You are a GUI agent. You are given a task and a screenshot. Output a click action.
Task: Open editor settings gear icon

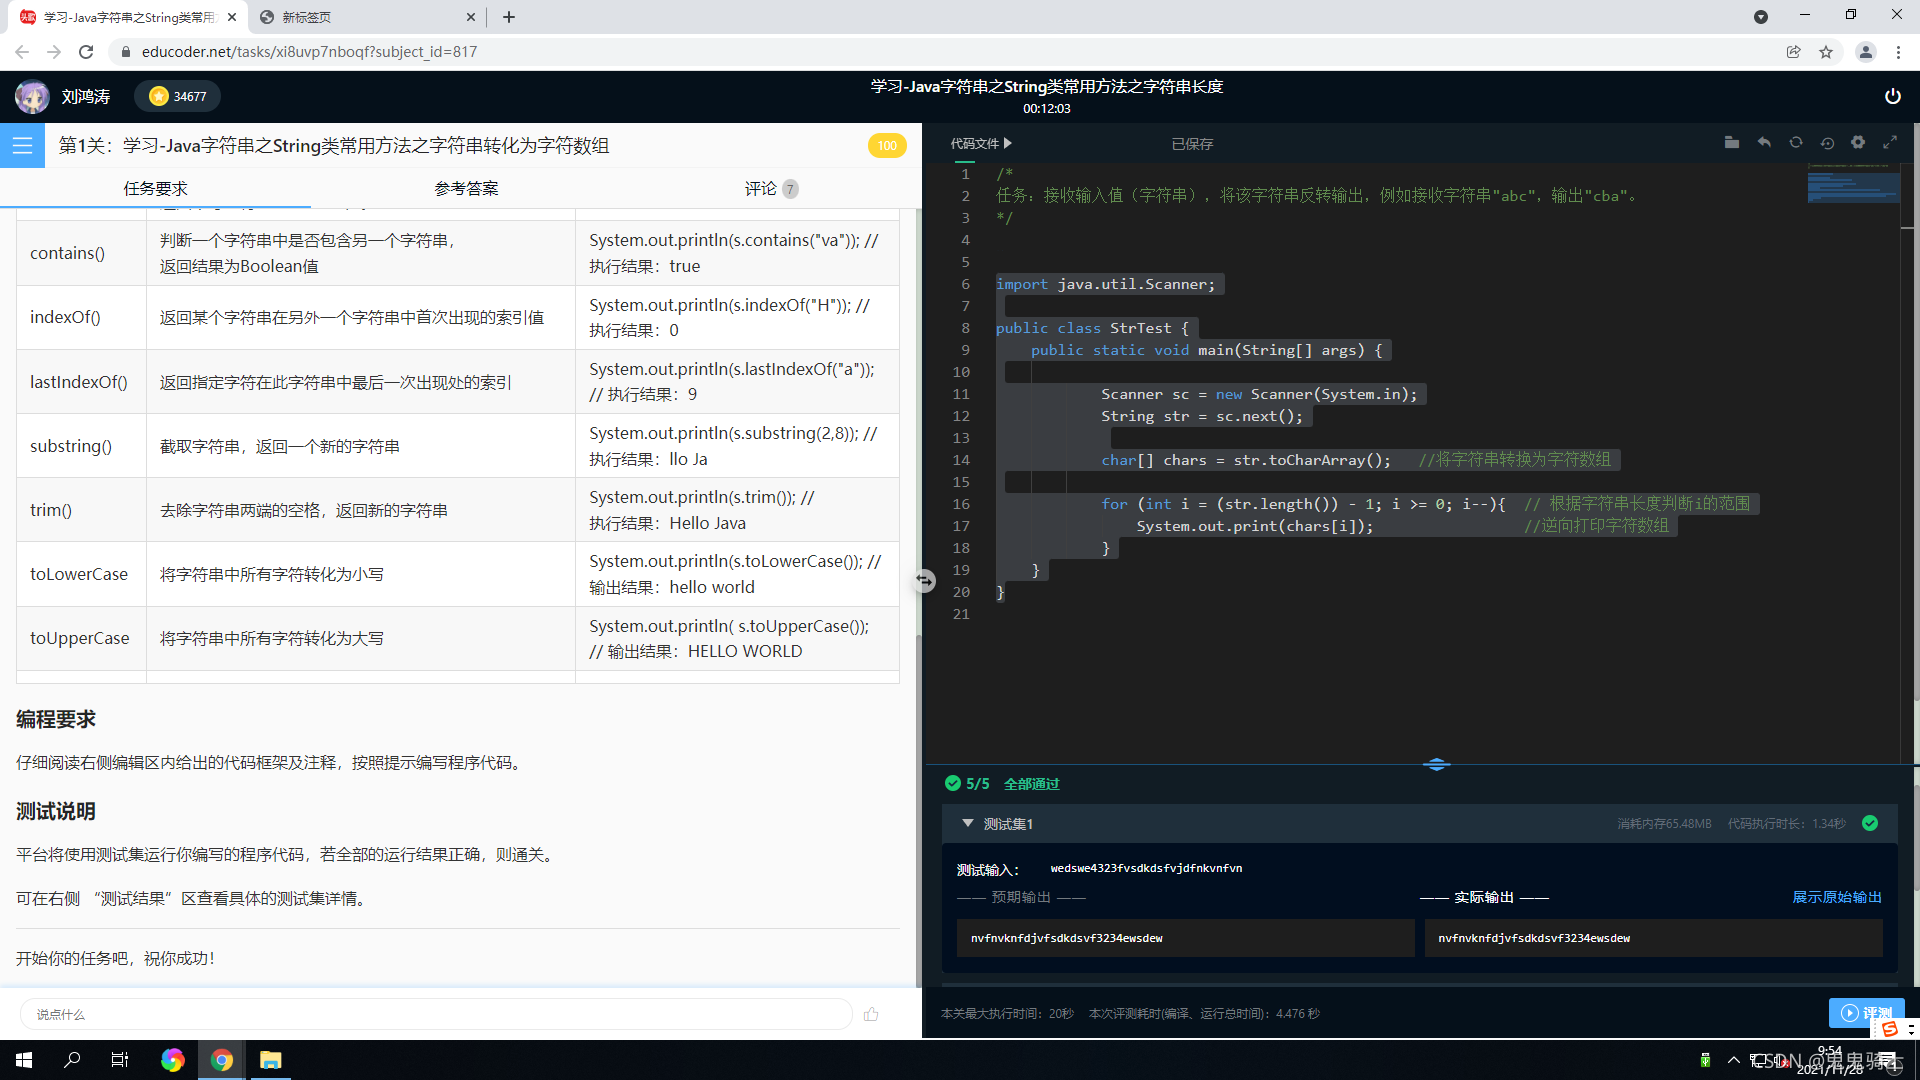coord(1858,143)
